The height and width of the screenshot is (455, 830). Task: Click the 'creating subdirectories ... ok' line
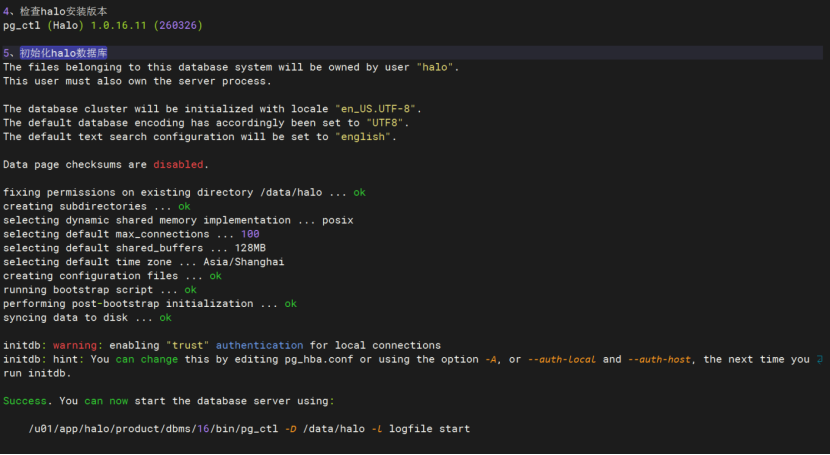coord(97,206)
